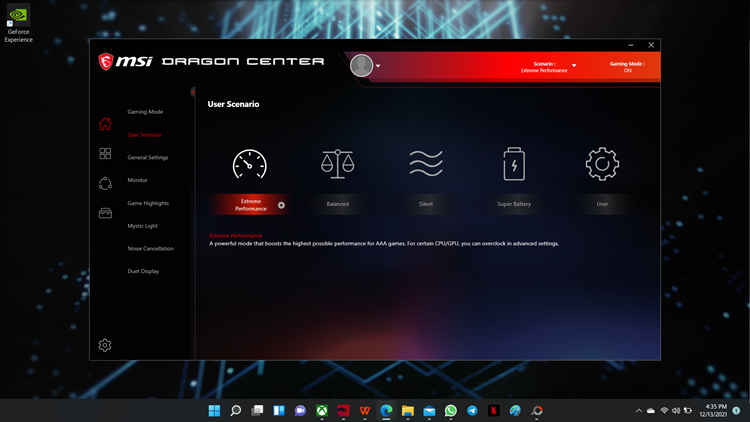The height and width of the screenshot is (422, 750).
Task: Open the Paint palette app on taskbar
Action: click(x=515, y=411)
